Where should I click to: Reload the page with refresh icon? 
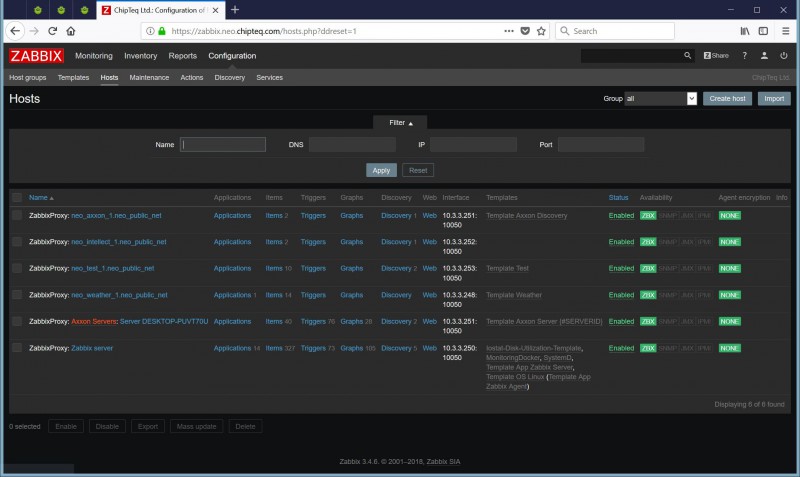52,31
